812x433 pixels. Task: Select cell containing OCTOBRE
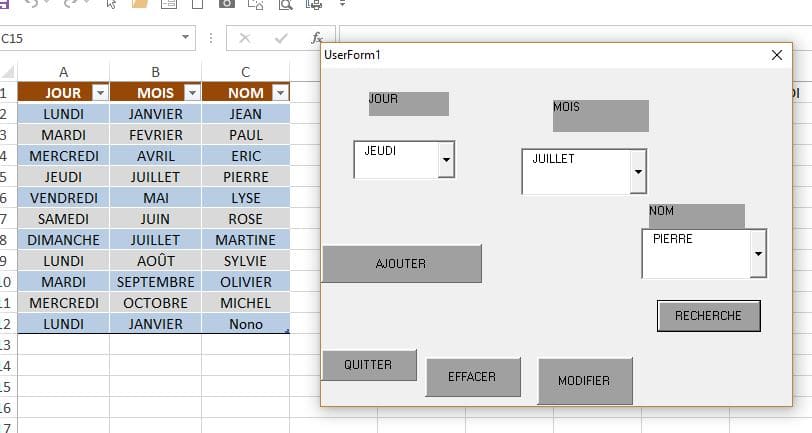pos(155,302)
